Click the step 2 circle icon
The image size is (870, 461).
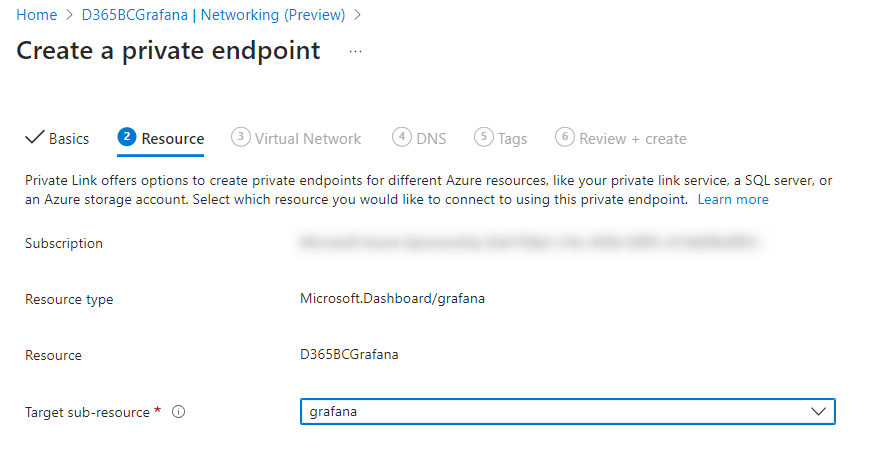pos(126,138)
